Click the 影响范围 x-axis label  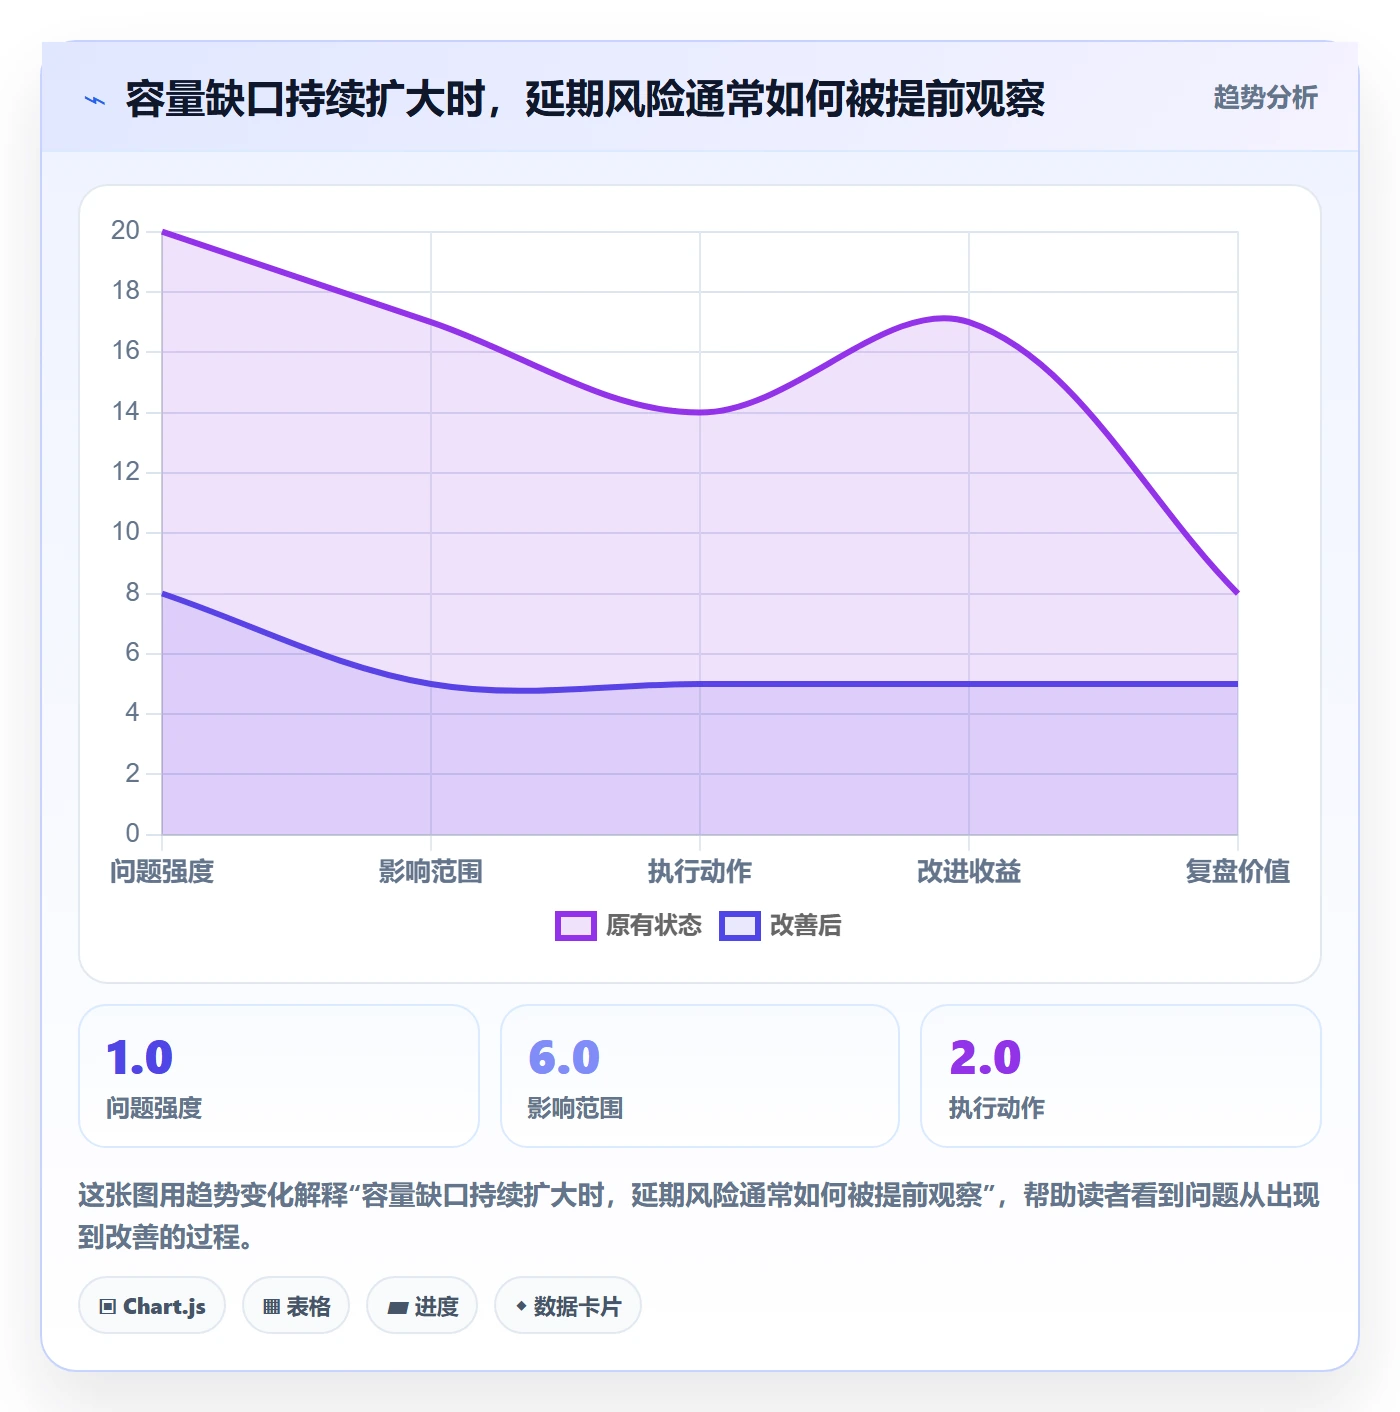point(431,872)
